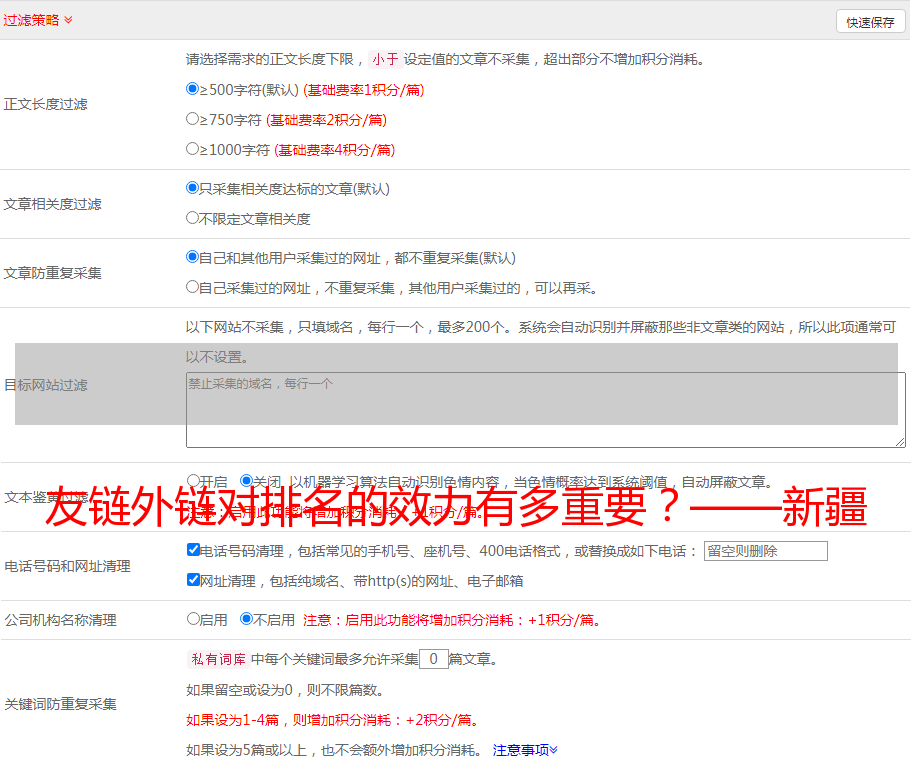
Task: Enable 公司机构名称清理 with 启用 radio
Action: tap(194, 619)
